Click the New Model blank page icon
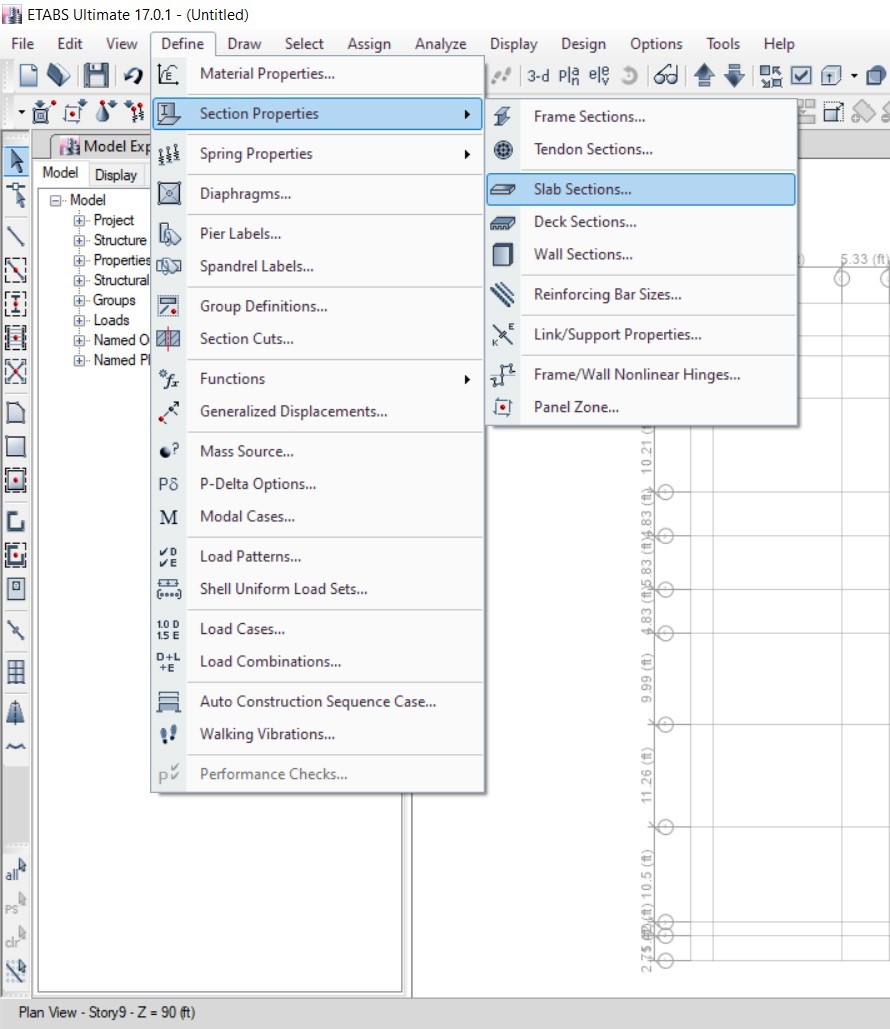The width and height of the screenshot is (890, 1029). (x=29, y=76)
